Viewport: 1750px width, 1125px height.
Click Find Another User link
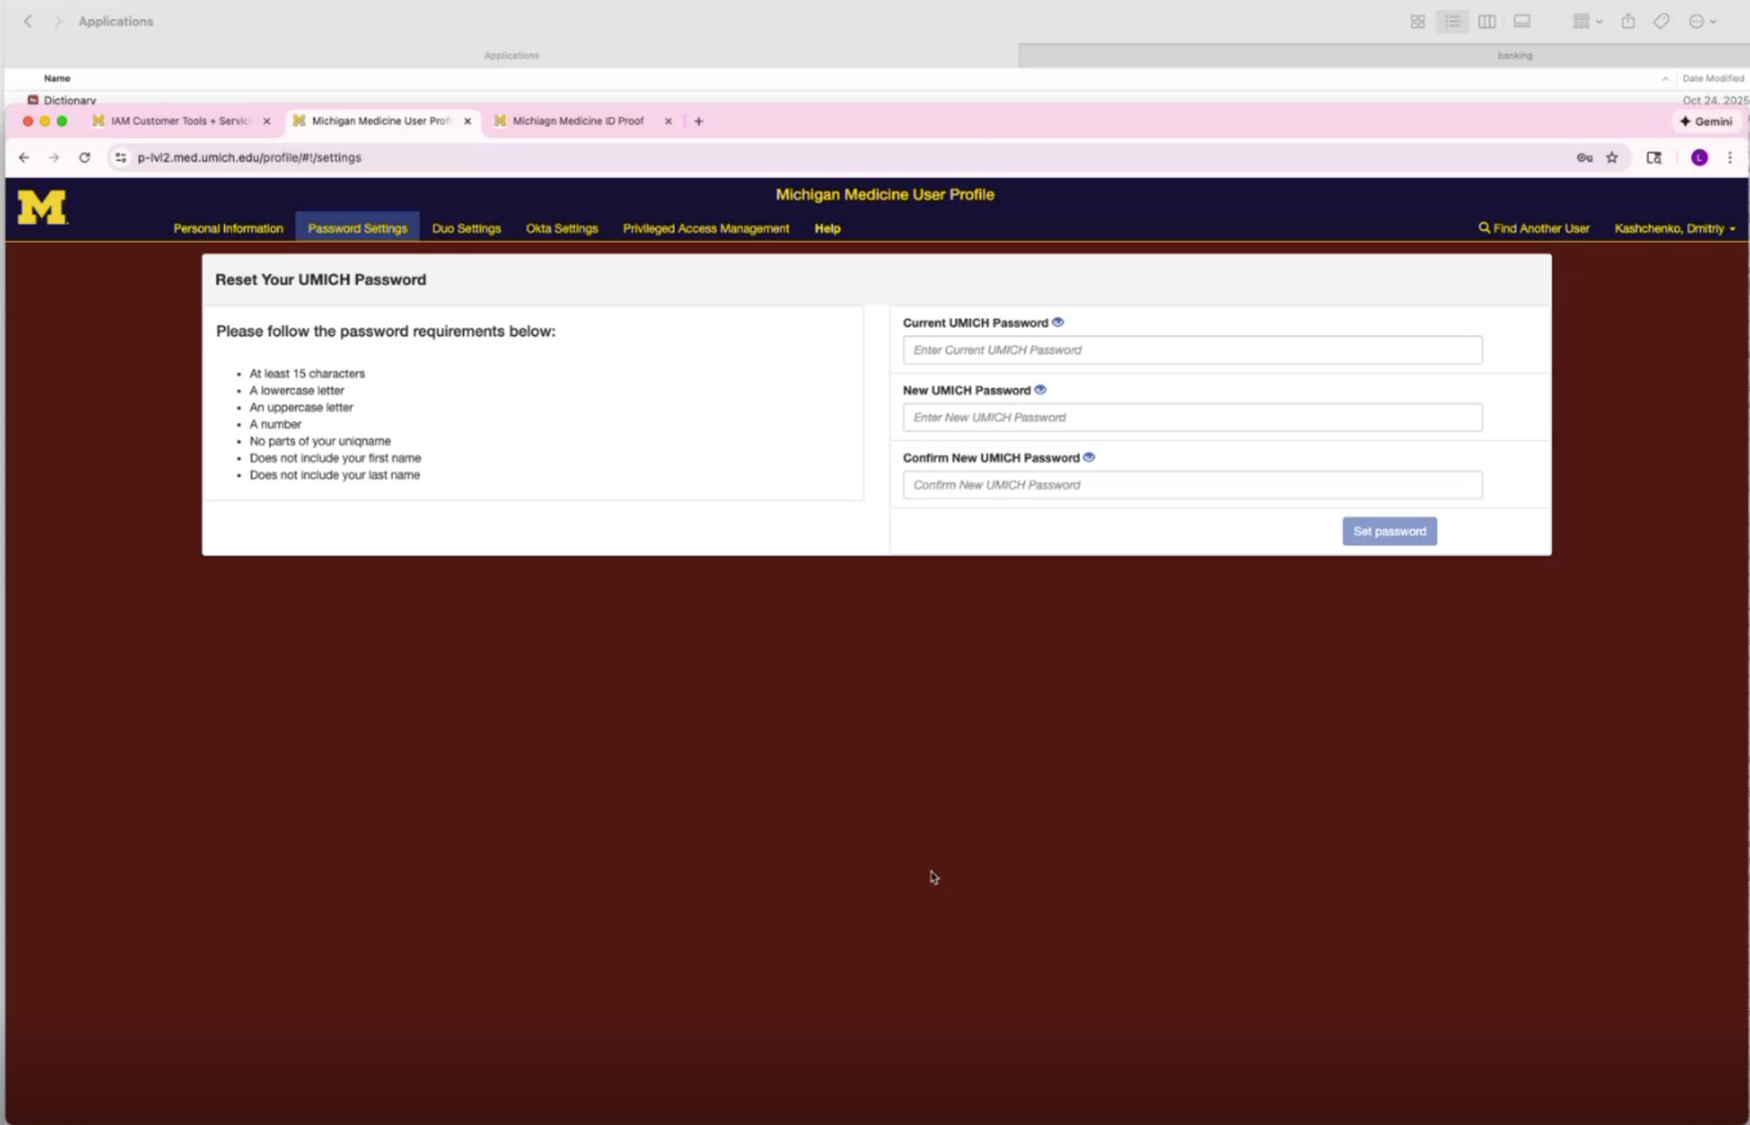coord(1534,229)
